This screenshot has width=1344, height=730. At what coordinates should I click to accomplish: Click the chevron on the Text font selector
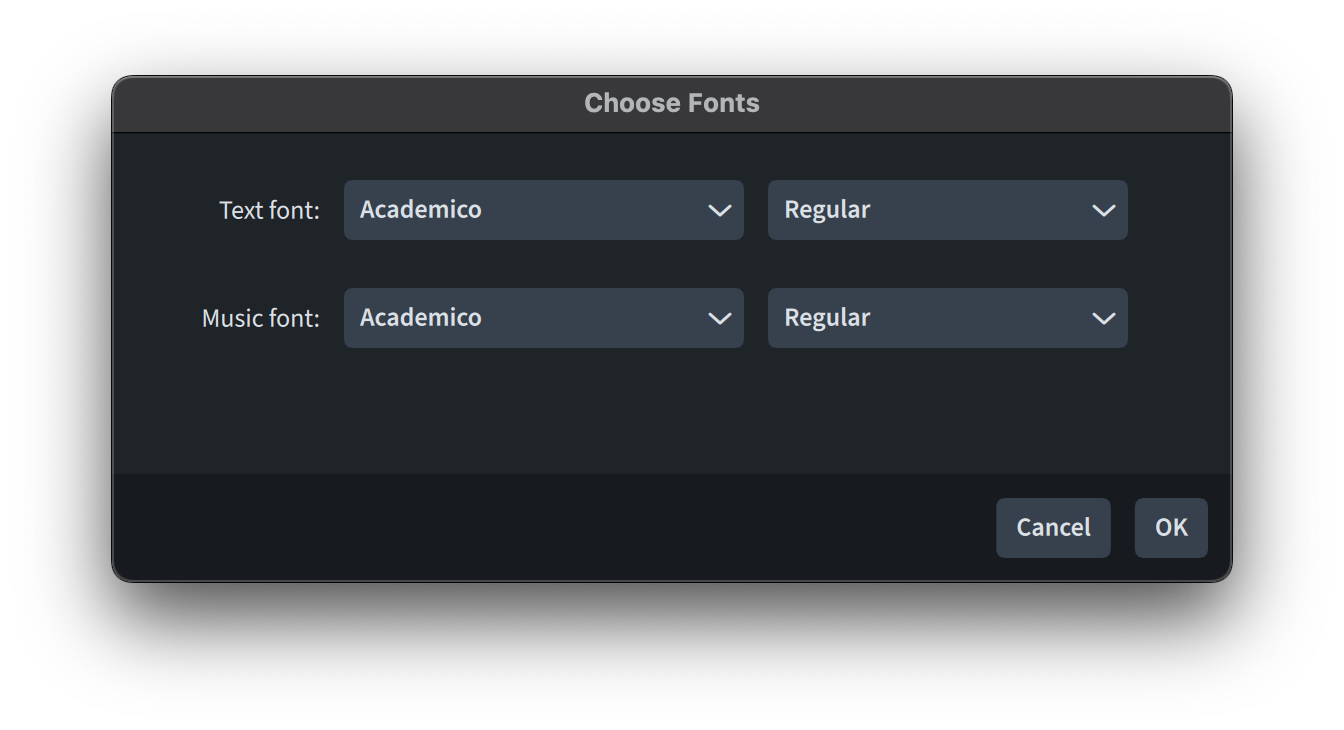point(719,210)
